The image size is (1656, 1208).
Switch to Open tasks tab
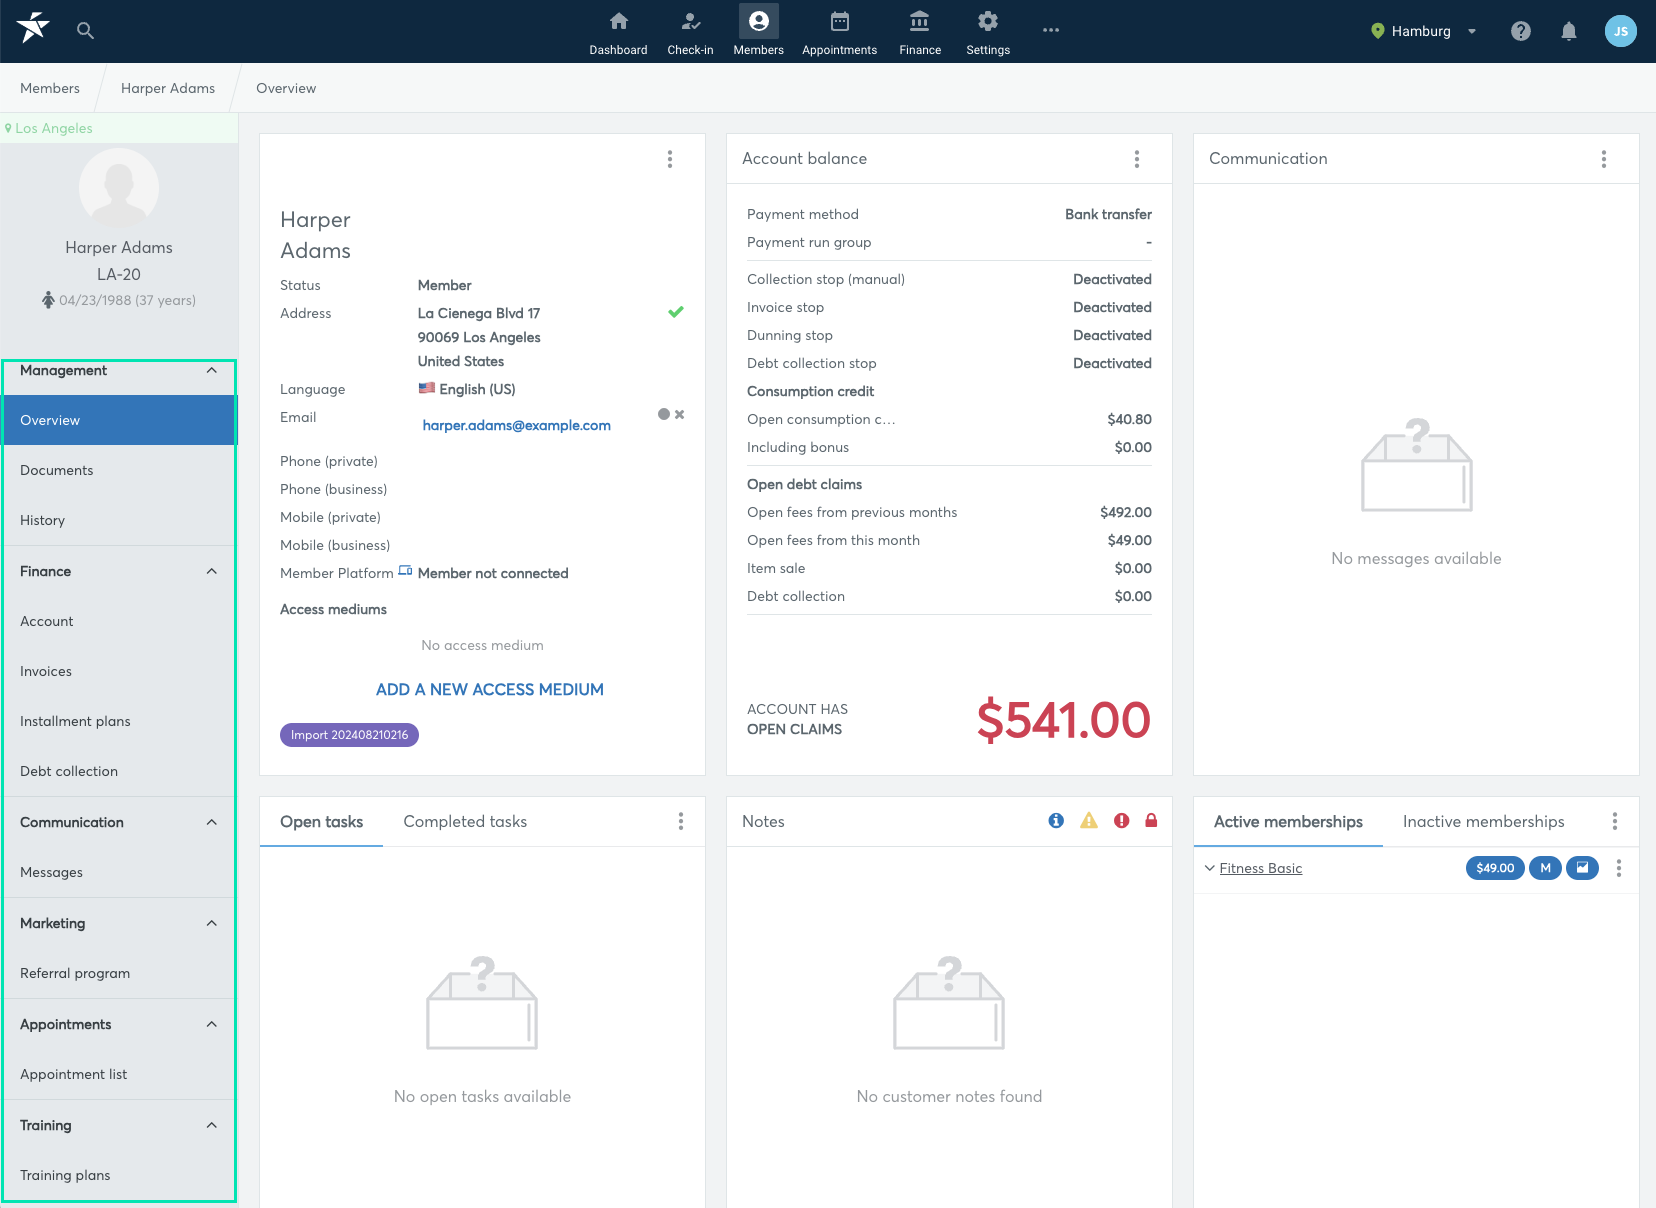tap(321, 821)
